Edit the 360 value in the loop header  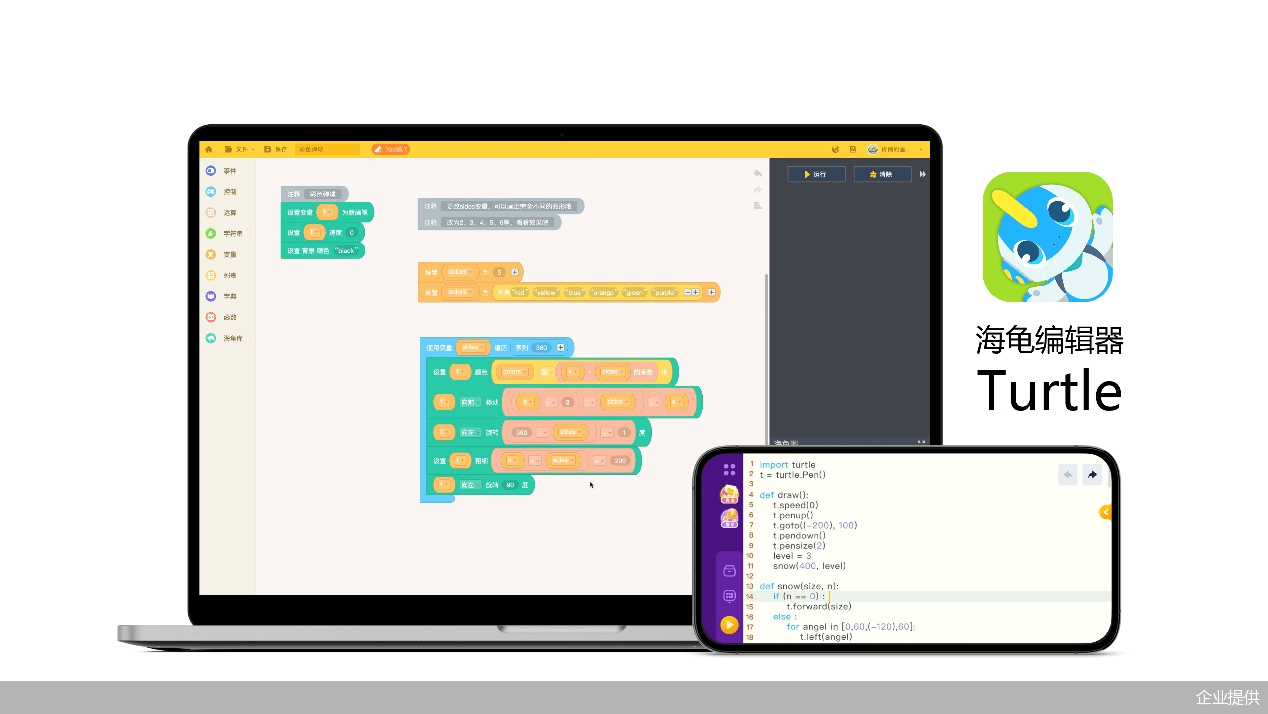(x=541, y=347)
